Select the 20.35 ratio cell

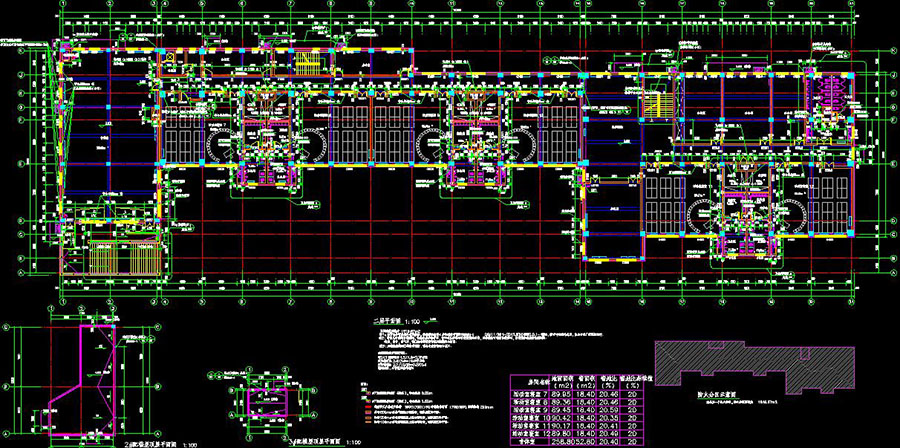click(608, 418)
